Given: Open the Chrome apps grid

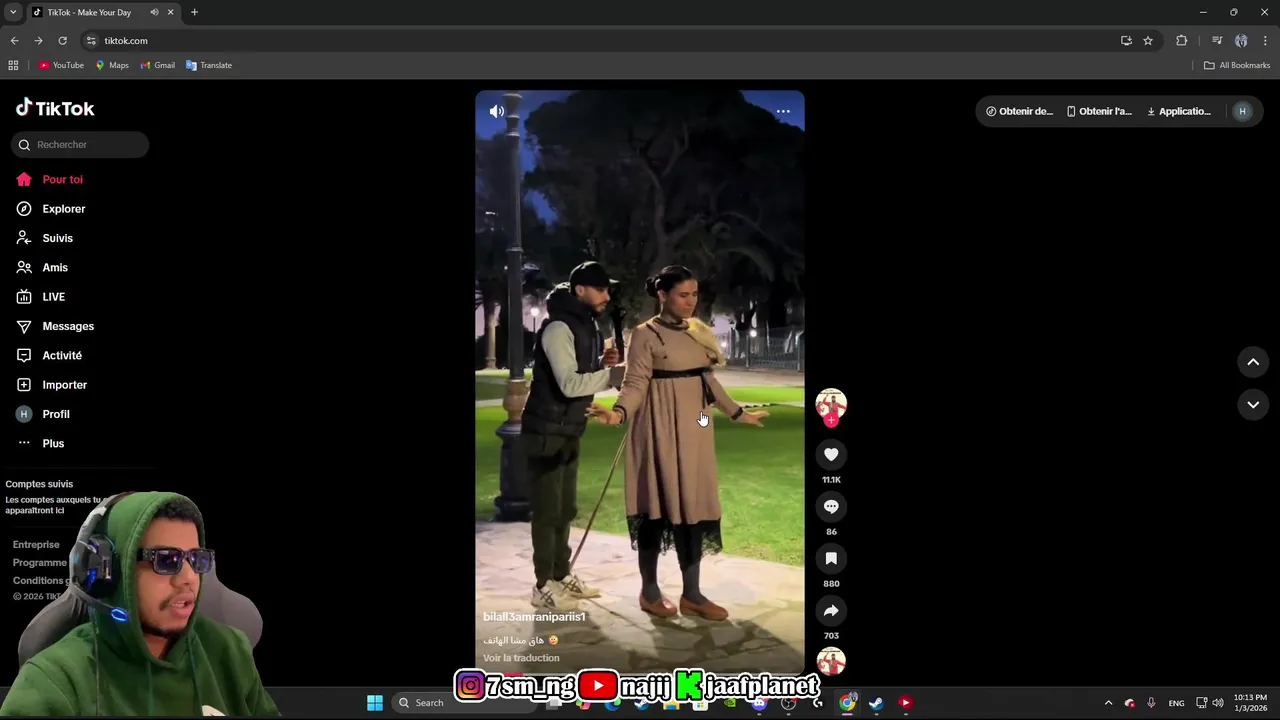Looking at the screenshot, I should tap(13, 65).
